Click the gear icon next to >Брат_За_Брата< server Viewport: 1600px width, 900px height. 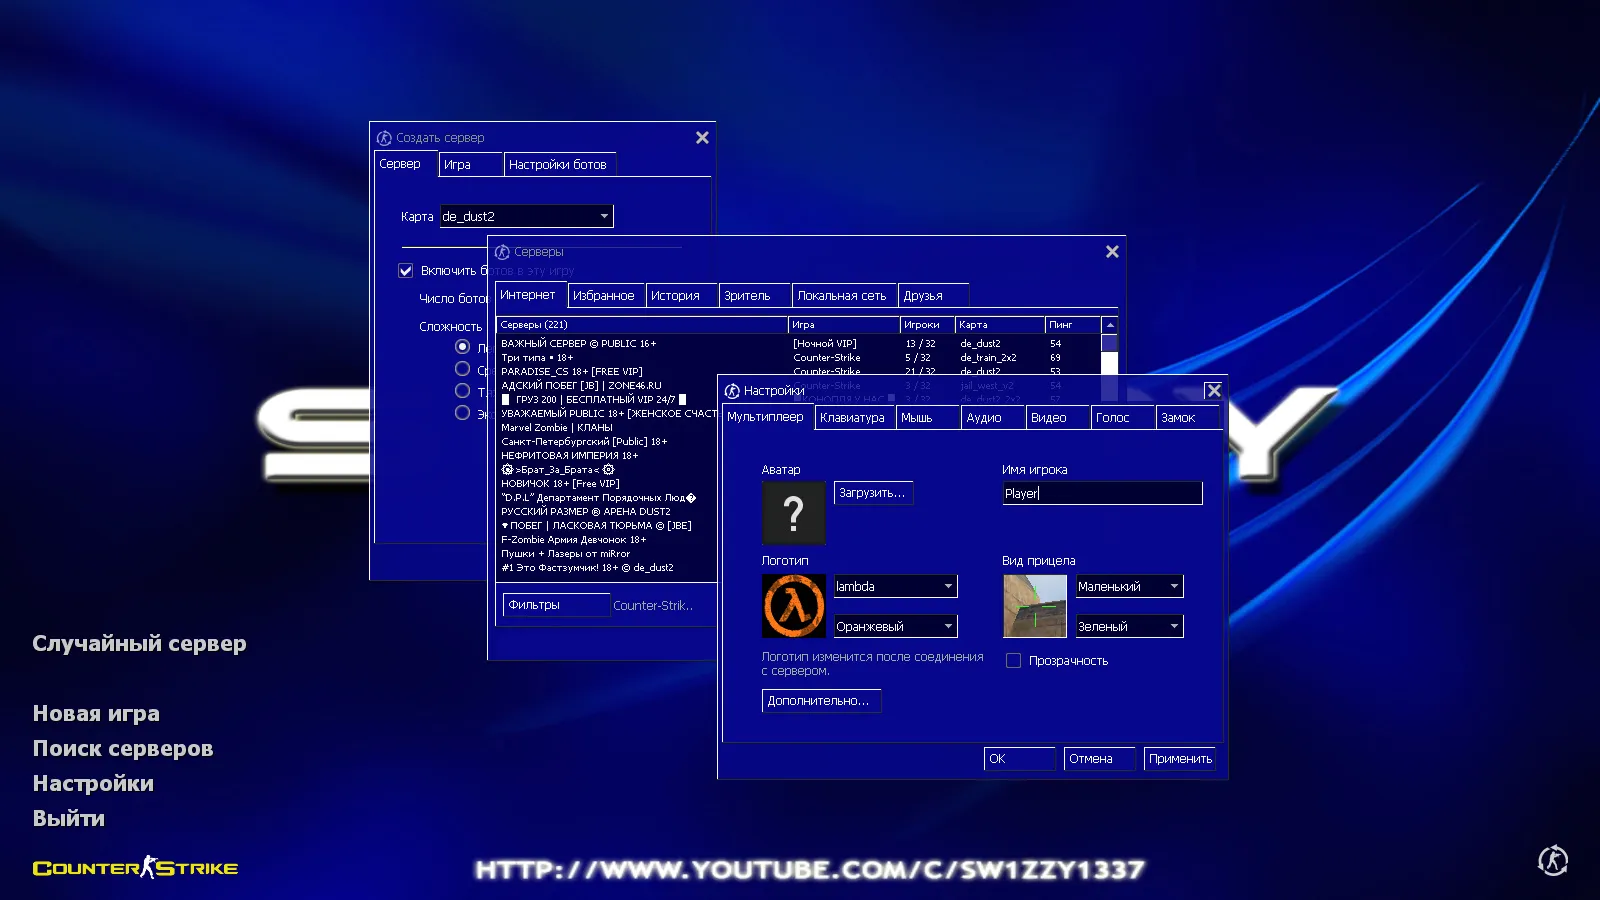[507, 469]
